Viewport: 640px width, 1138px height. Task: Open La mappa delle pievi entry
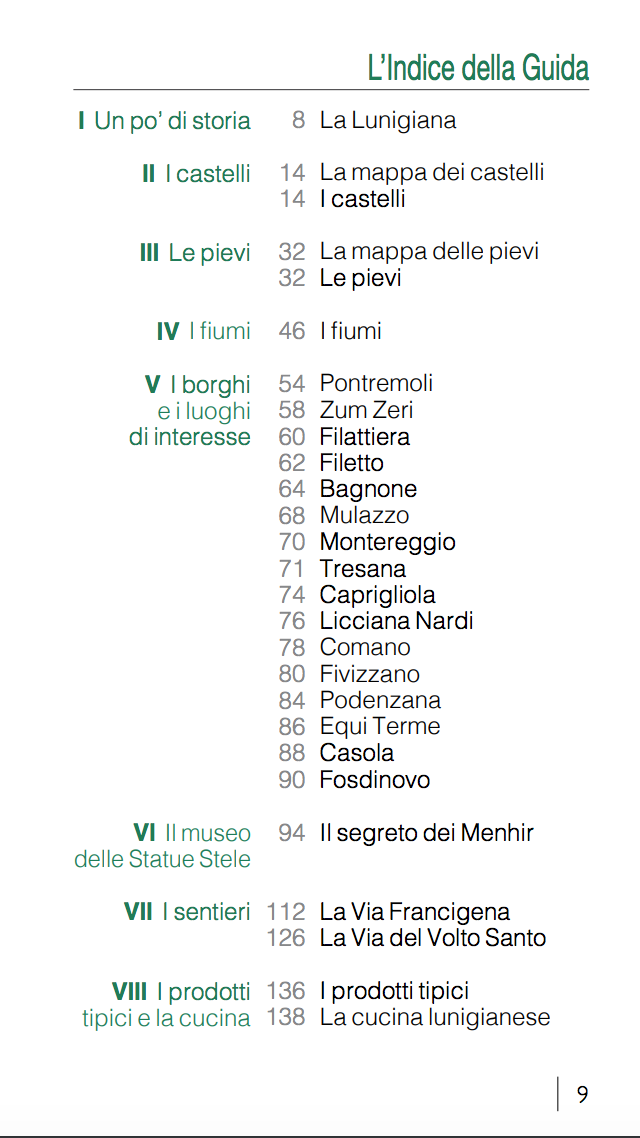pyautogui.click(x=429, y=251)
